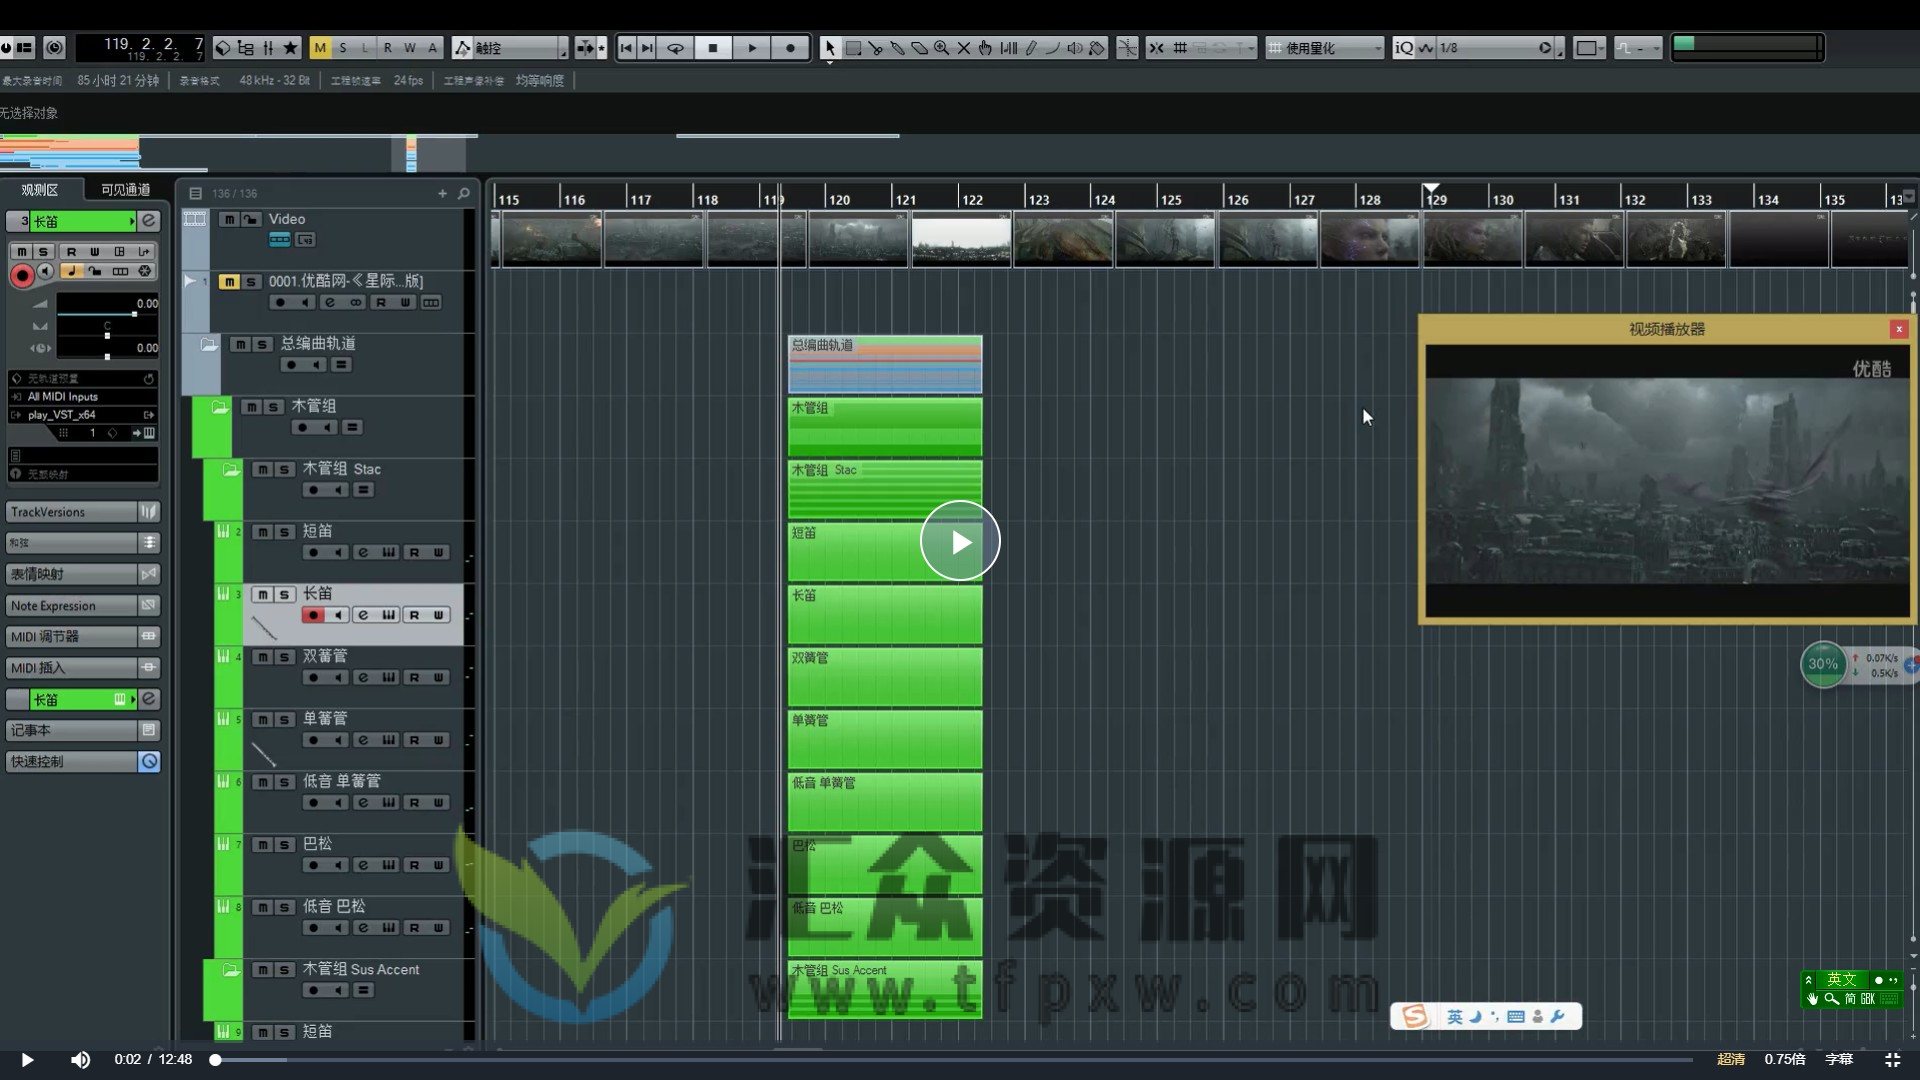Go to previous marker in transport

click(626, 47)
